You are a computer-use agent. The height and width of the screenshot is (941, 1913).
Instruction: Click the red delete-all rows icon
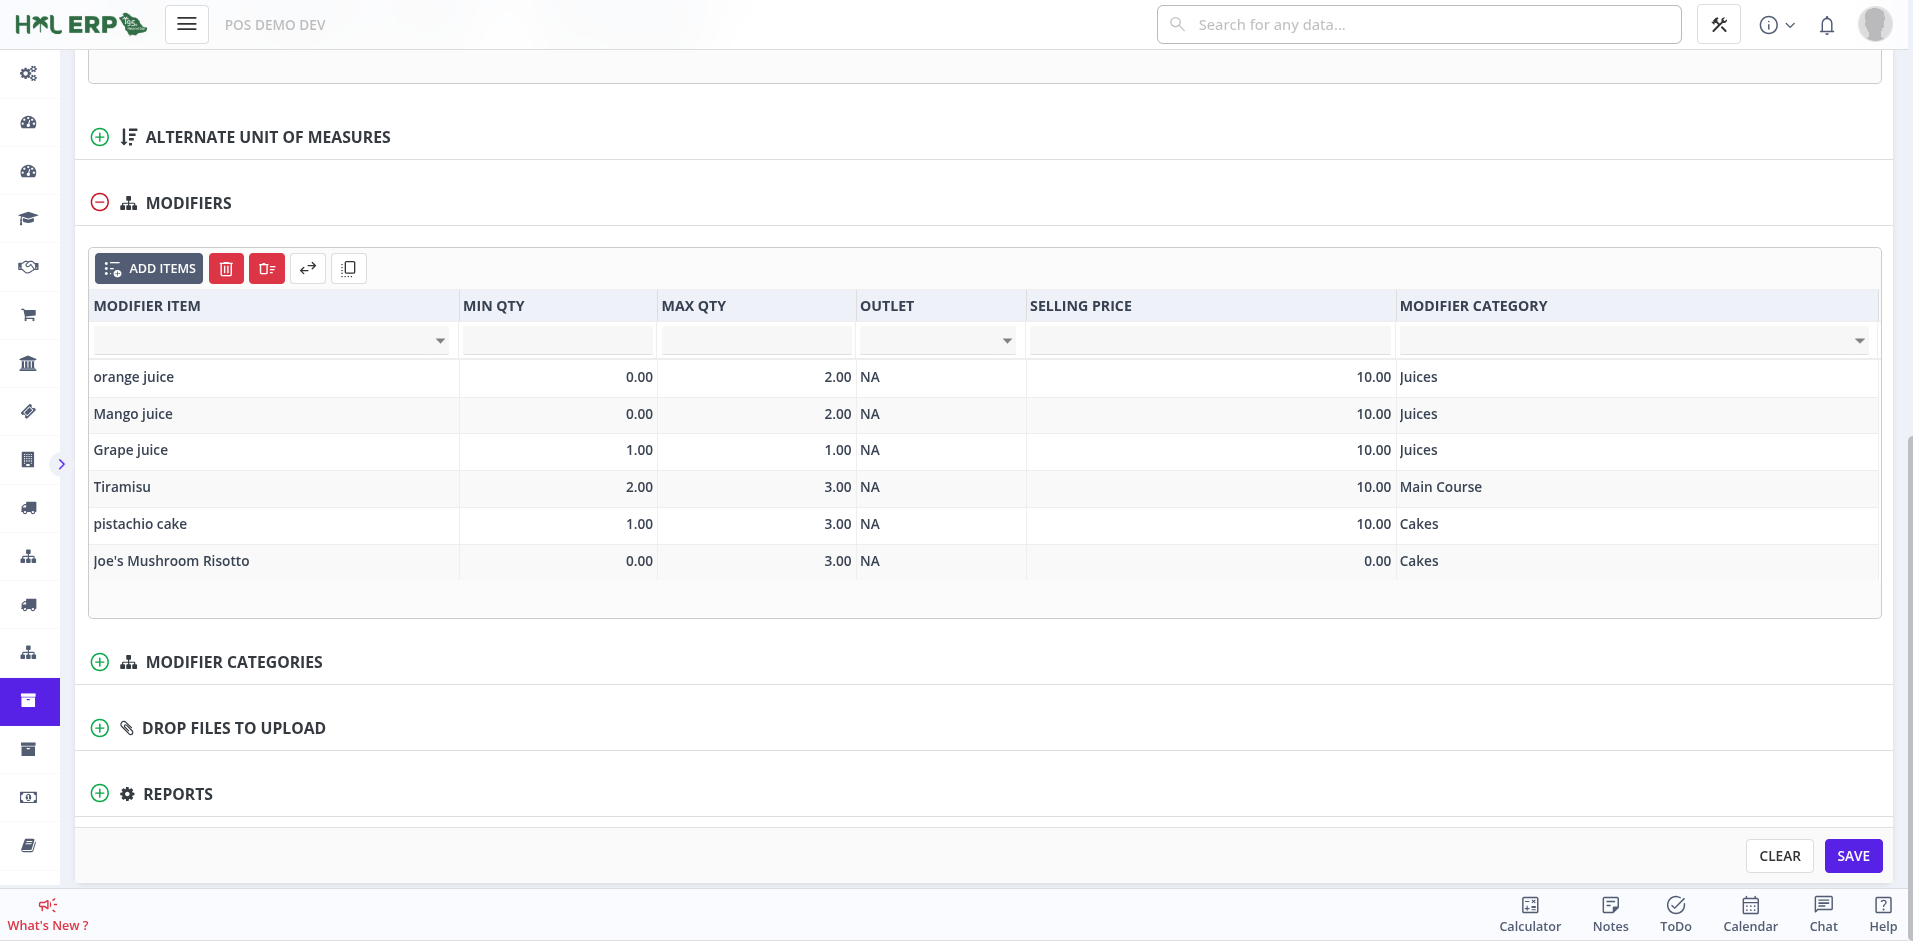267,269
